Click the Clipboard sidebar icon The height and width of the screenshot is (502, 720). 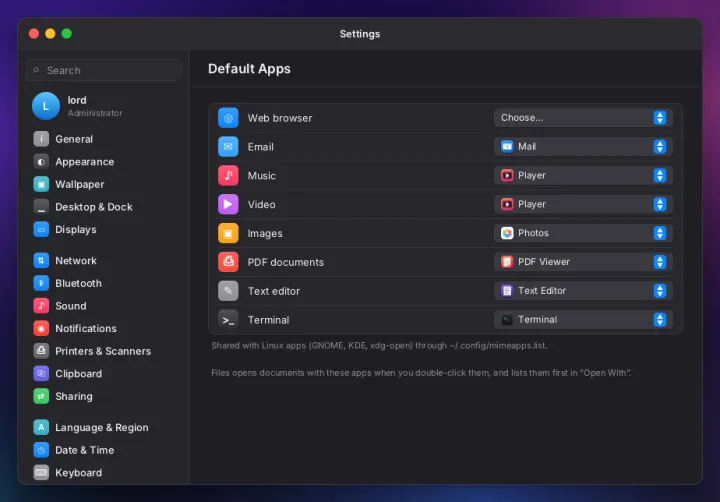pyautogui.click(x=41, y=373)
